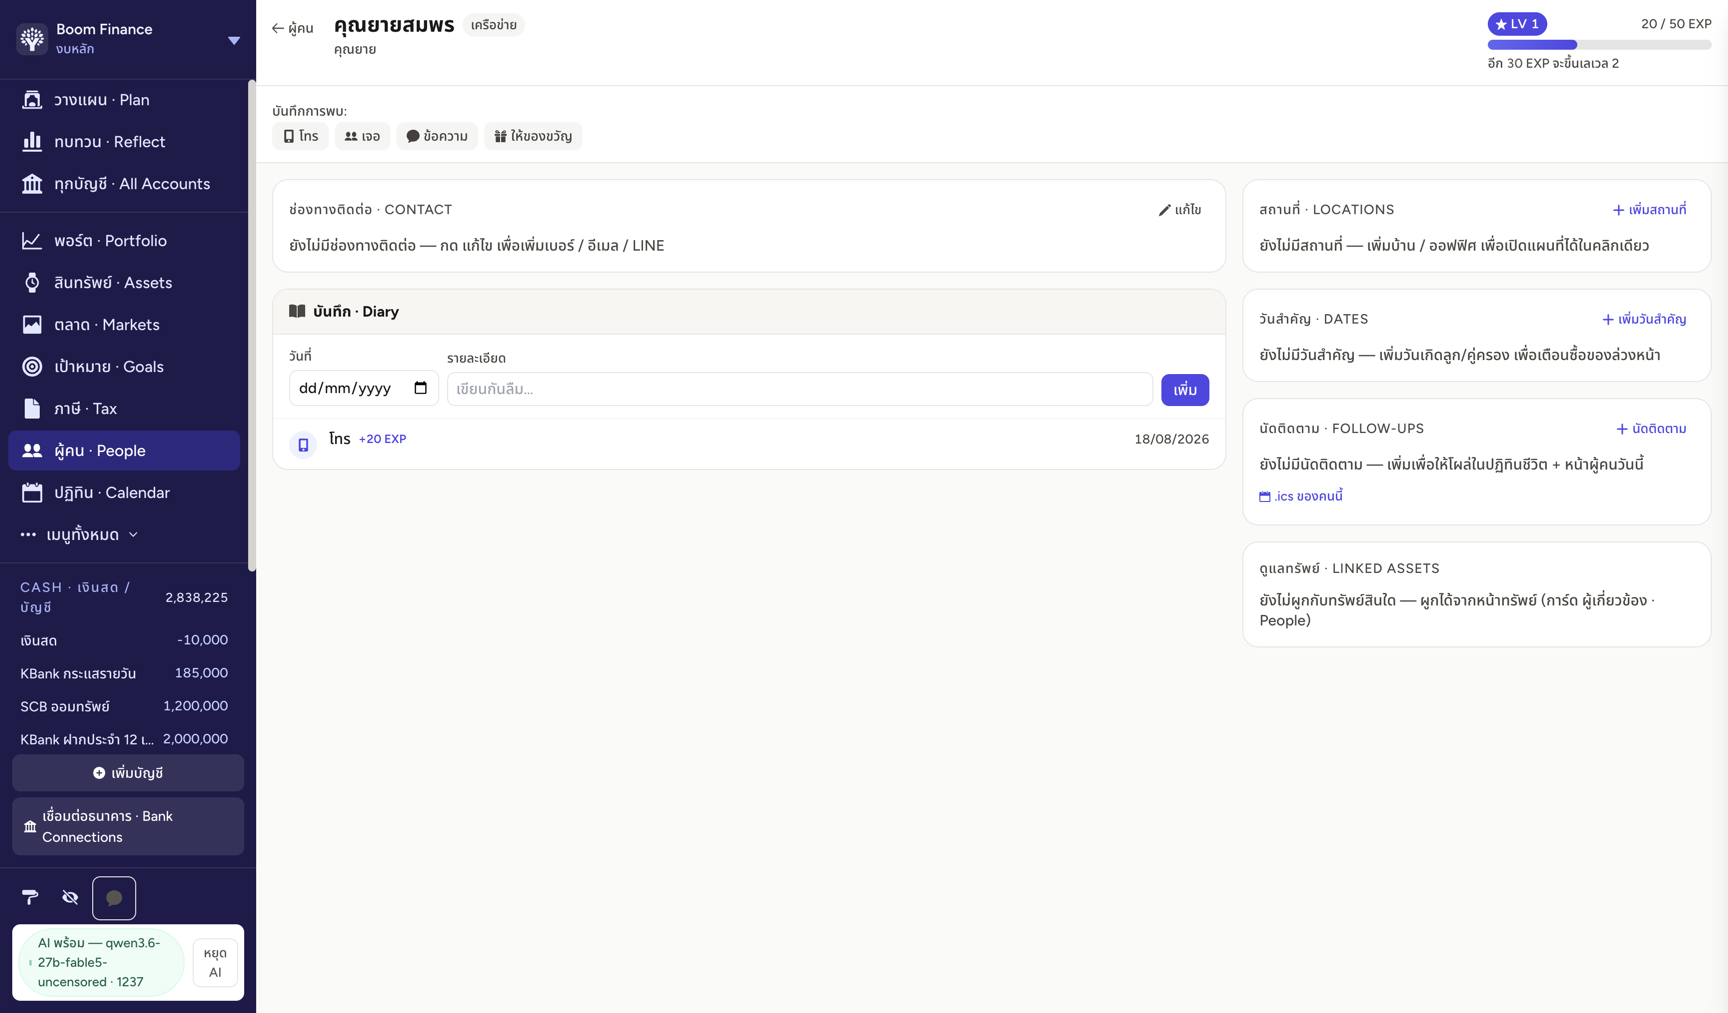The height and width of the screenshot is (1013, 1728).
Task: Click the หยุด AI button
Action: point(215,963)
